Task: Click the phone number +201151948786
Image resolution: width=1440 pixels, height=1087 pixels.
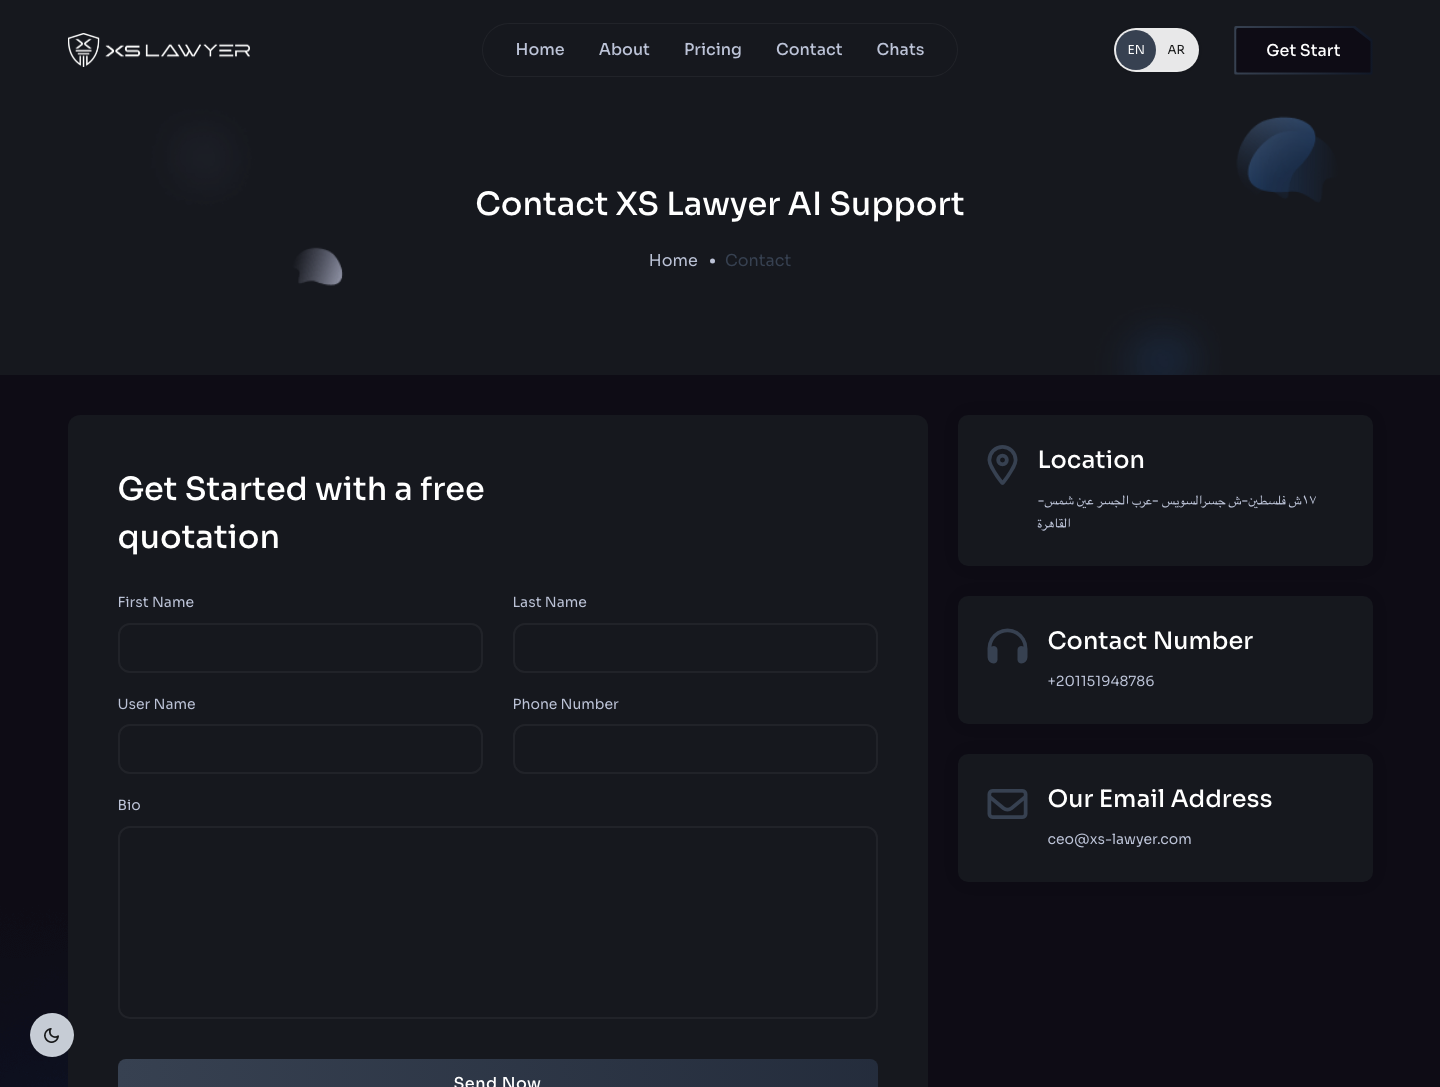Action: (1101, 681)
